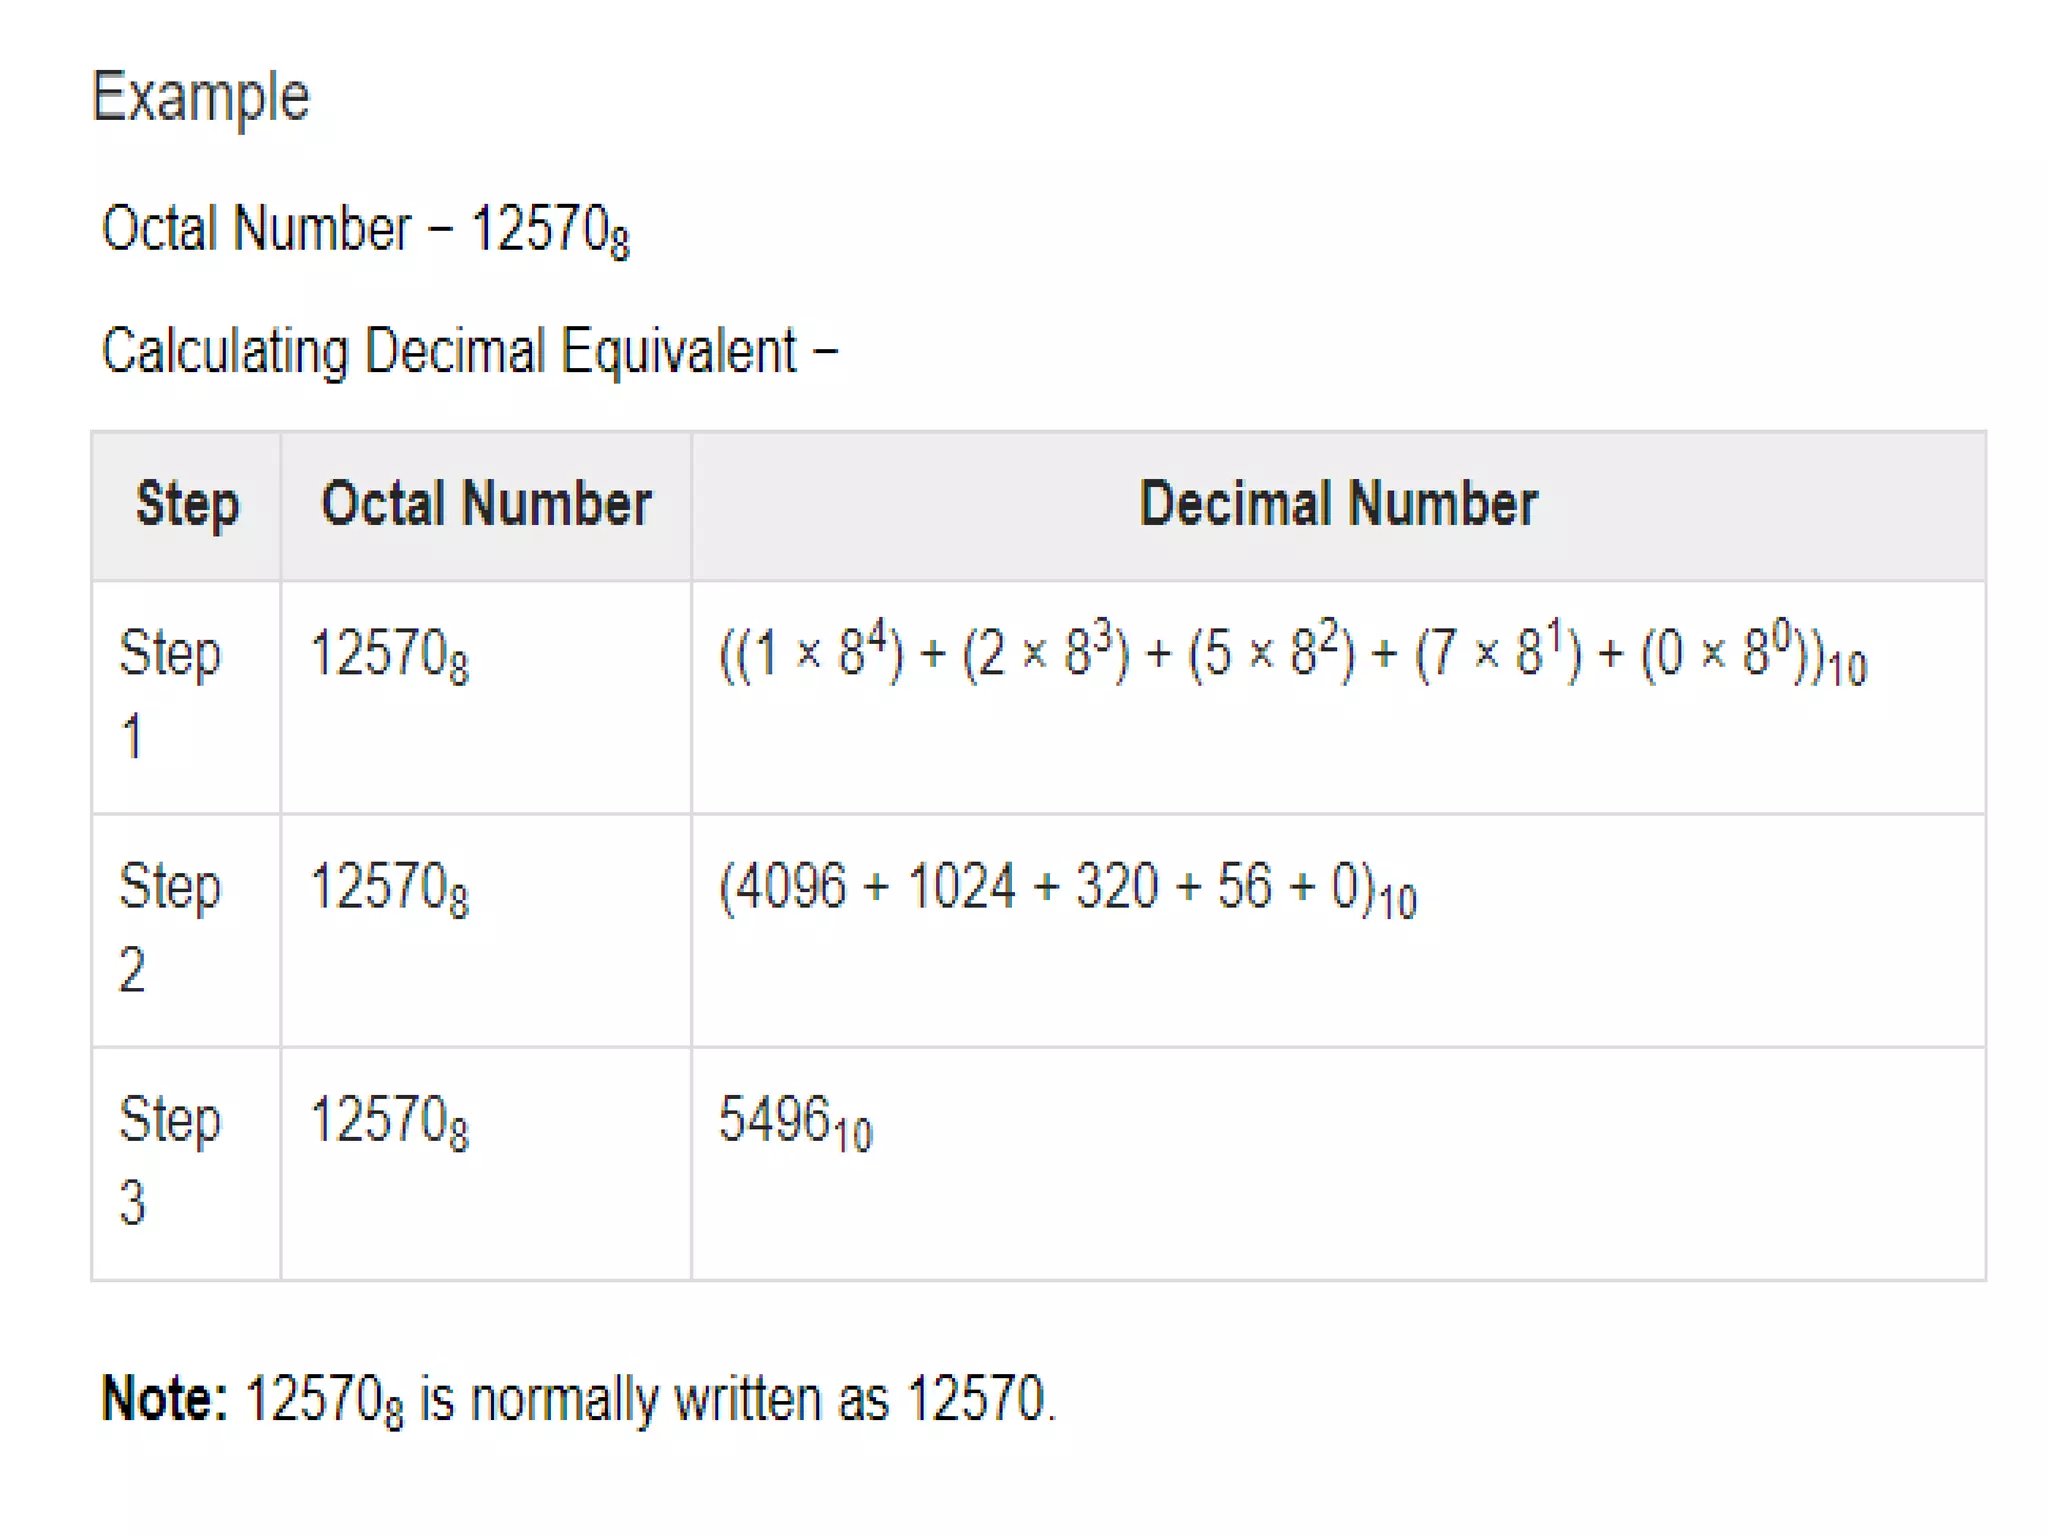Click octal value in Step 3 row
2048x1536 pixels.
389,1122
